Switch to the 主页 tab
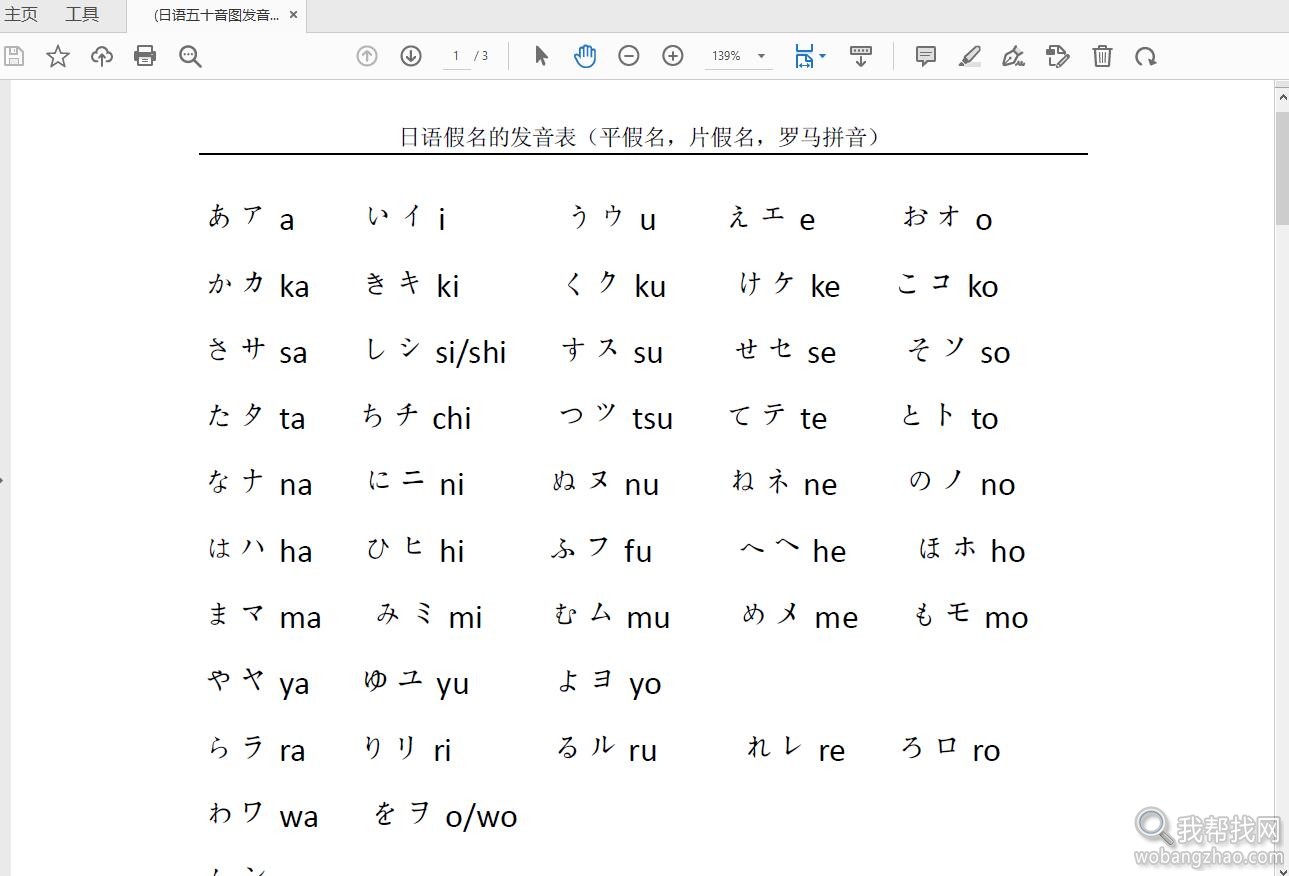The height and width of the screenshot is (876, 1289). [21, 15]
